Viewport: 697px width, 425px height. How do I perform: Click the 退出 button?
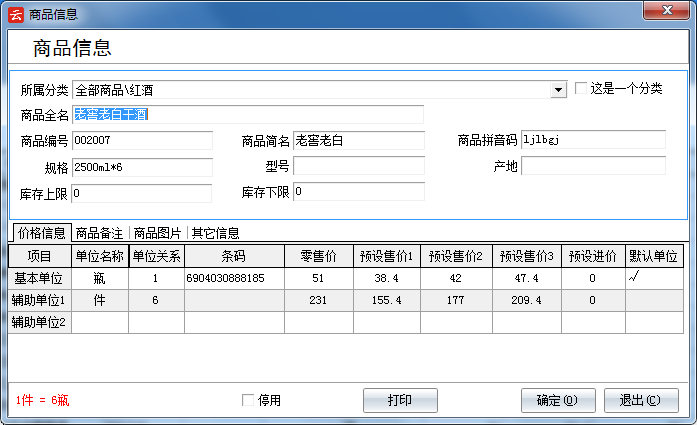pos(640,400)
